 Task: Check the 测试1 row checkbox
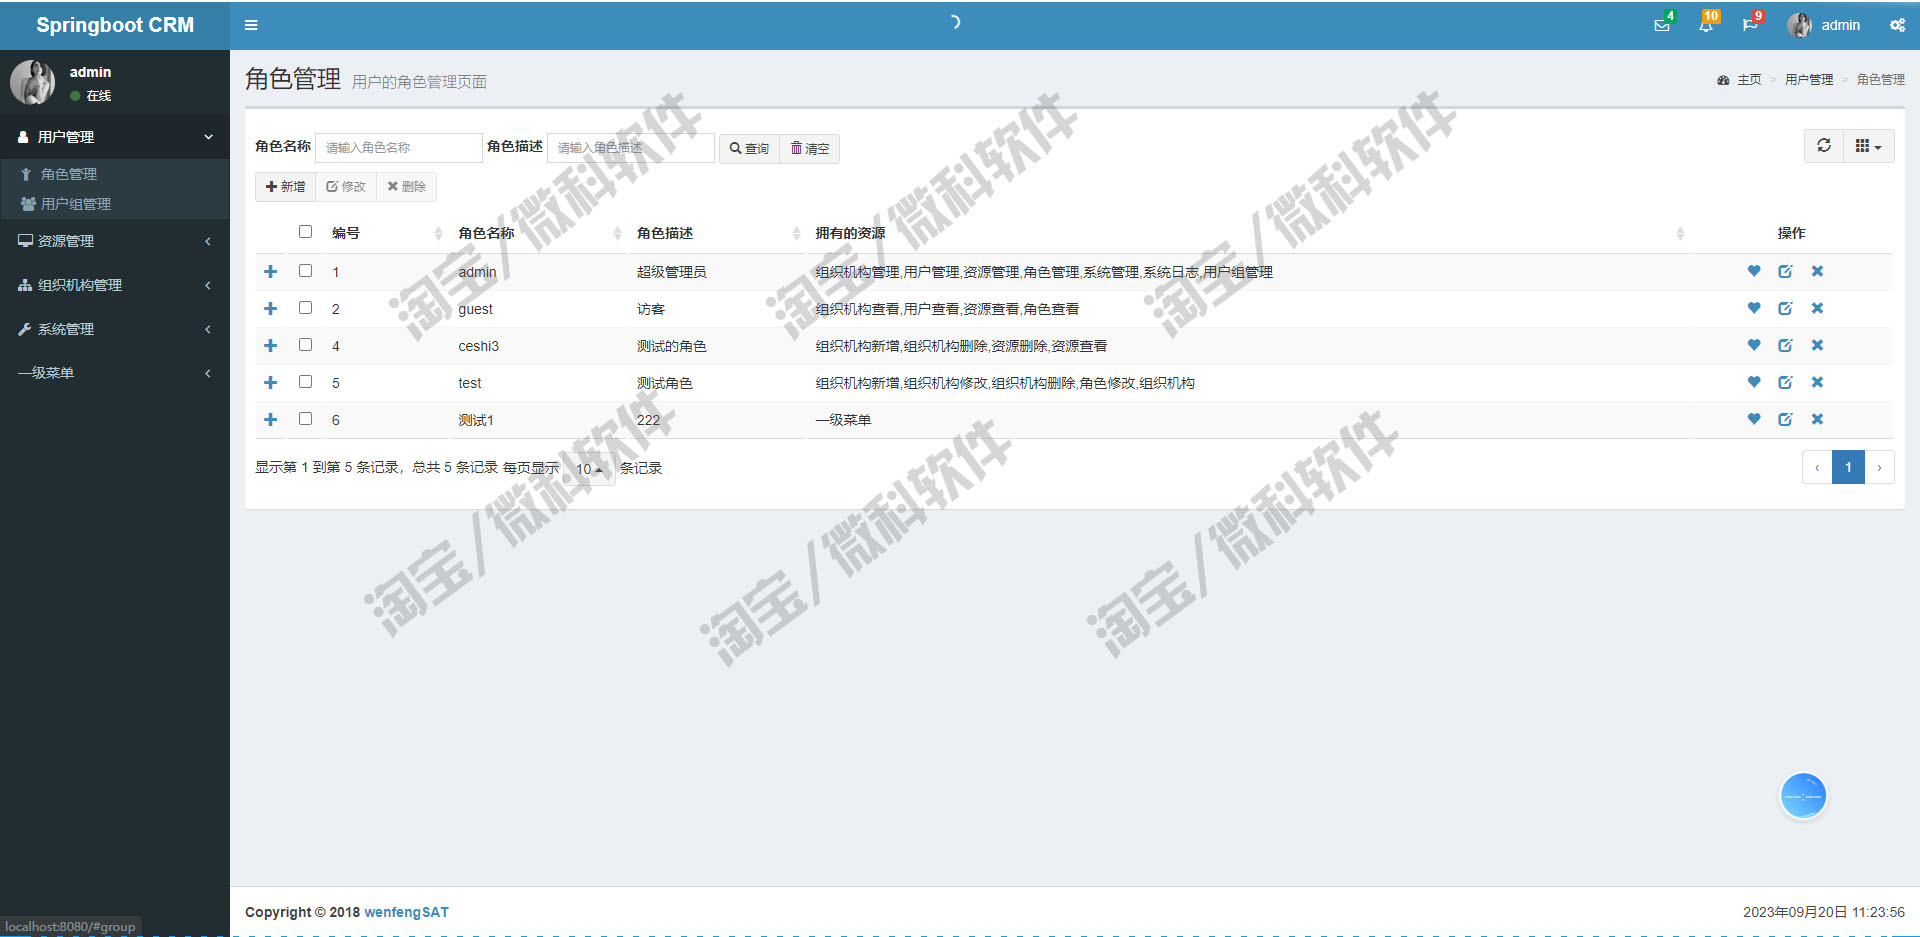click(x=305, y=419)
